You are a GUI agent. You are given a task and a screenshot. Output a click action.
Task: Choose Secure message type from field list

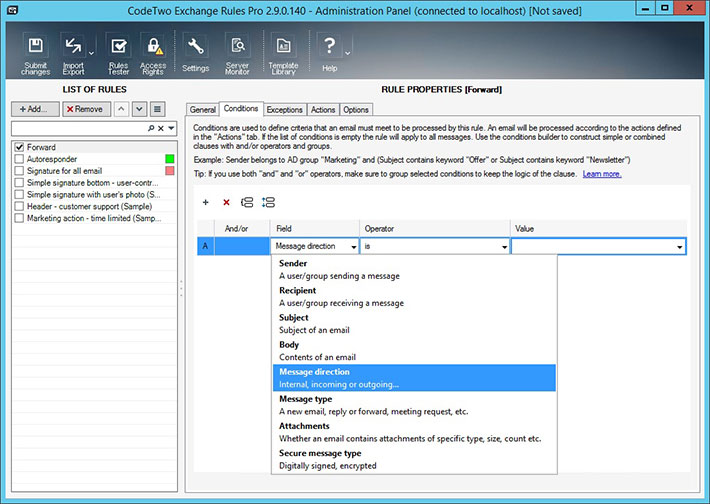pyautogui.click(x=414, y=460)
